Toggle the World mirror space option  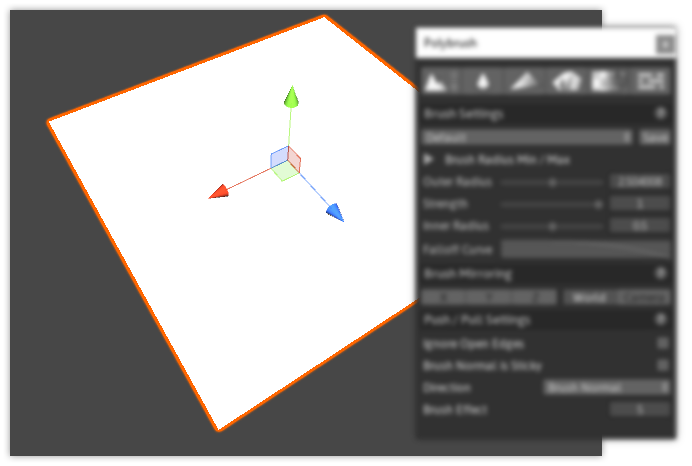[x=590, y=297]
